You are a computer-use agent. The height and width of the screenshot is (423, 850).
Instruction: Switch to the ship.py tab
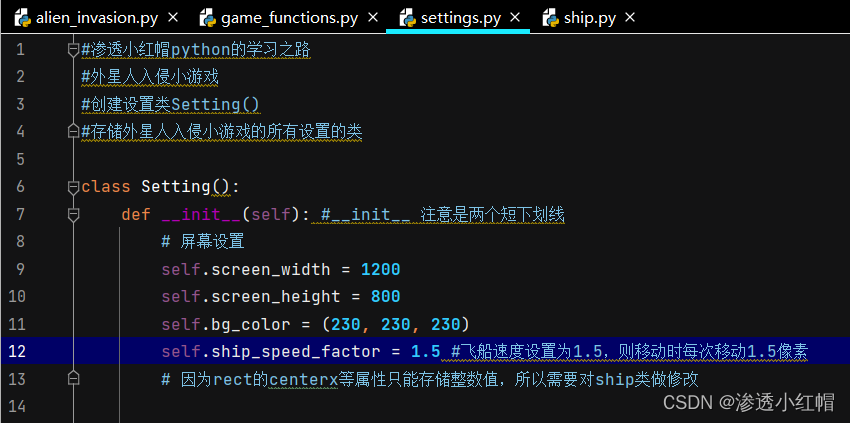click(589, 18)
